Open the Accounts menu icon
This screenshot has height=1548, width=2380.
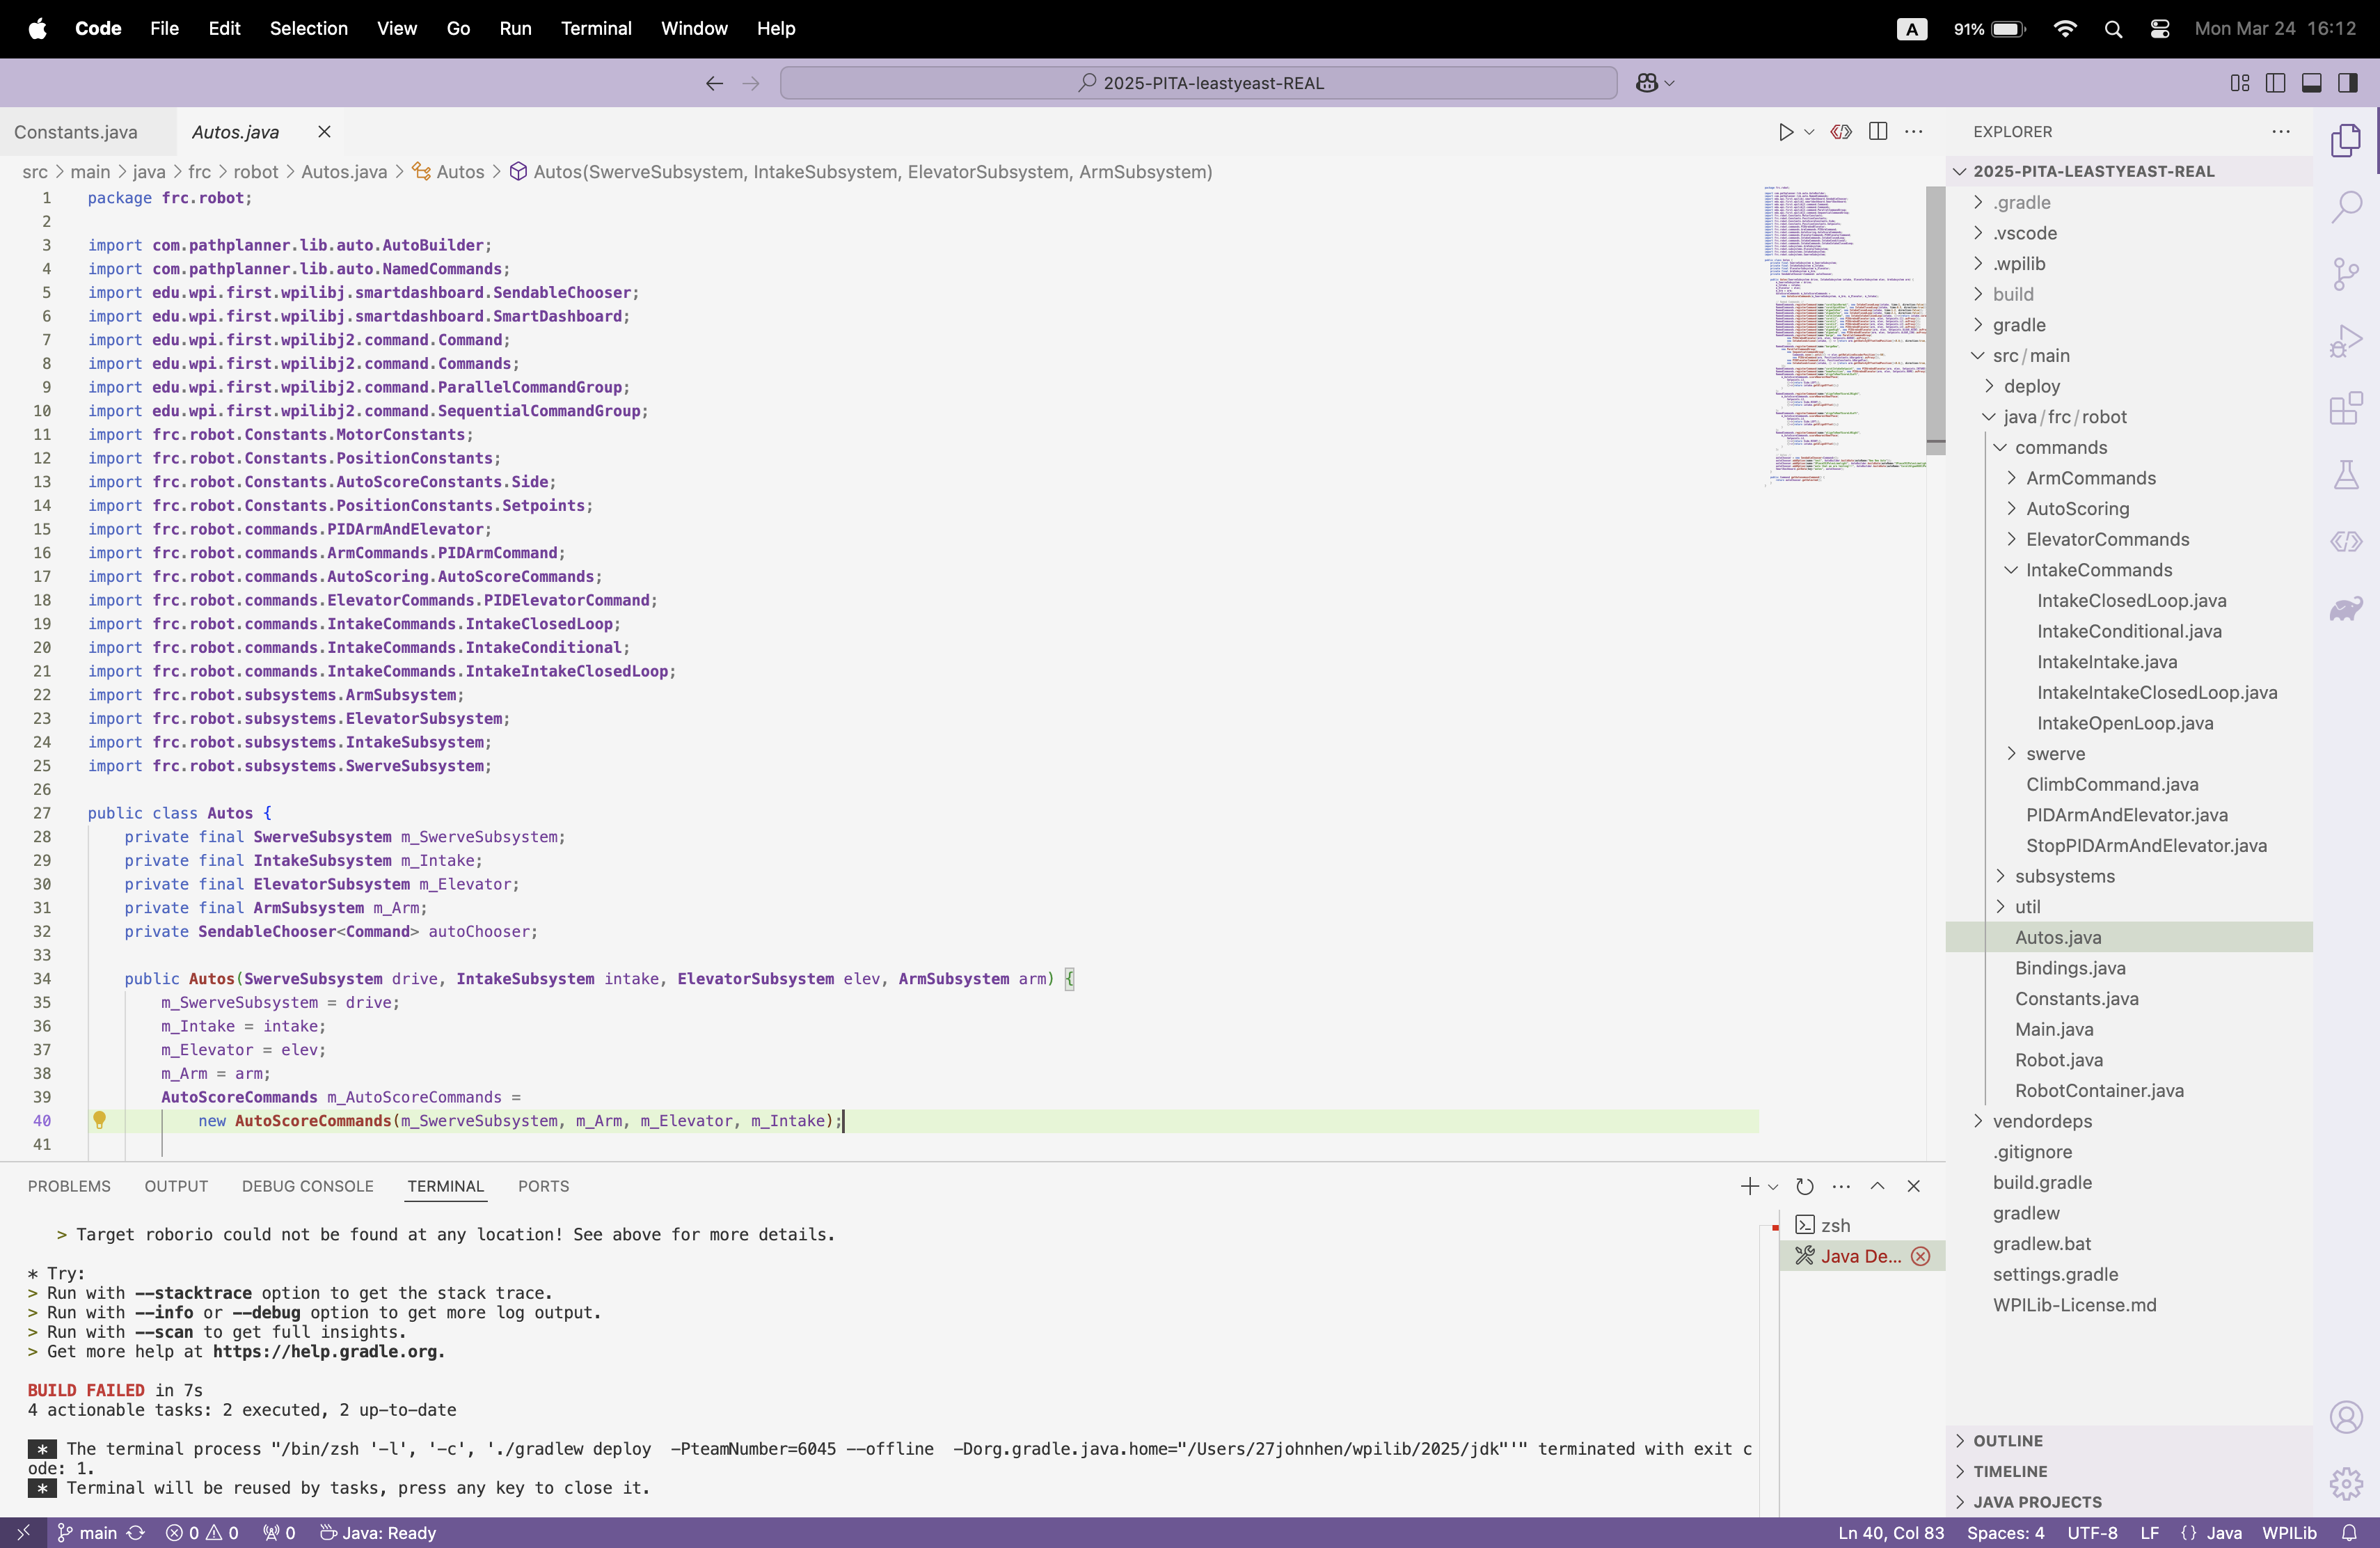2346,1417
